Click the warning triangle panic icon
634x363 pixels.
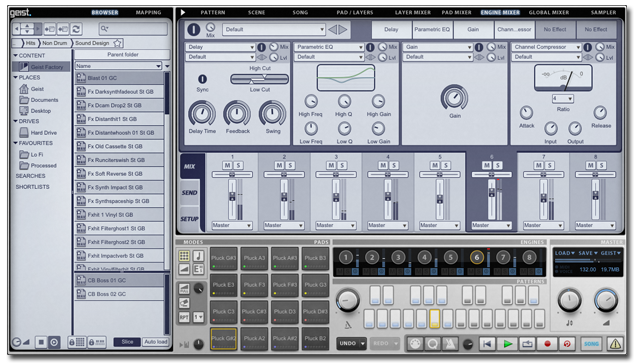615,344
